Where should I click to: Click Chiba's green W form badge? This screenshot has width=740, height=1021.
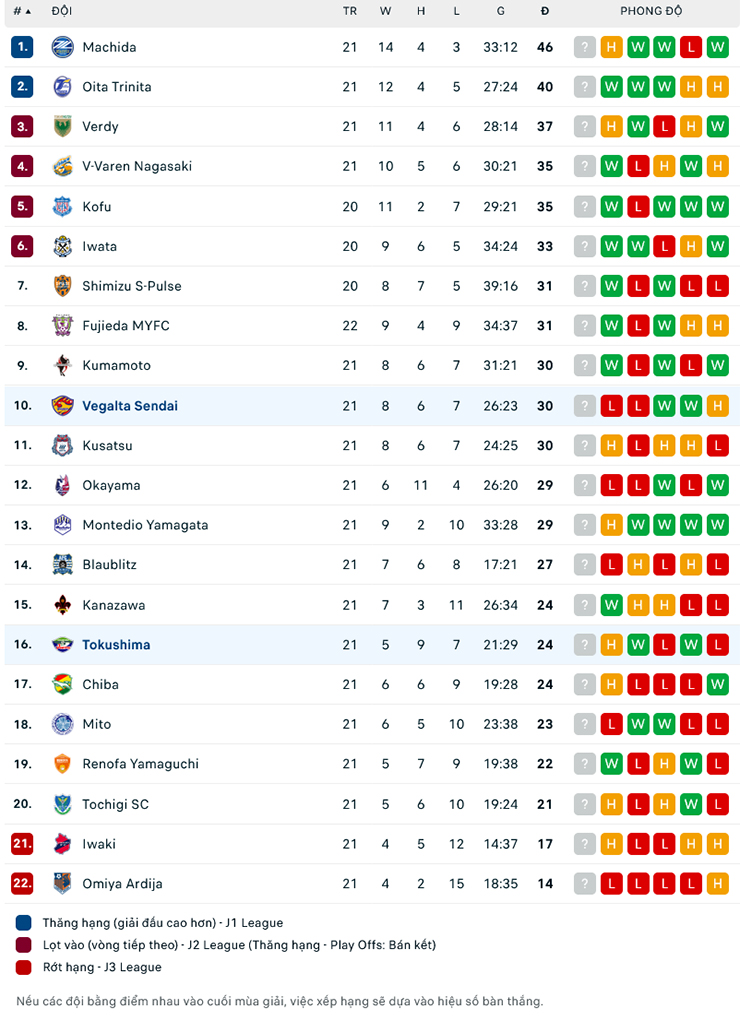point(717,685)
